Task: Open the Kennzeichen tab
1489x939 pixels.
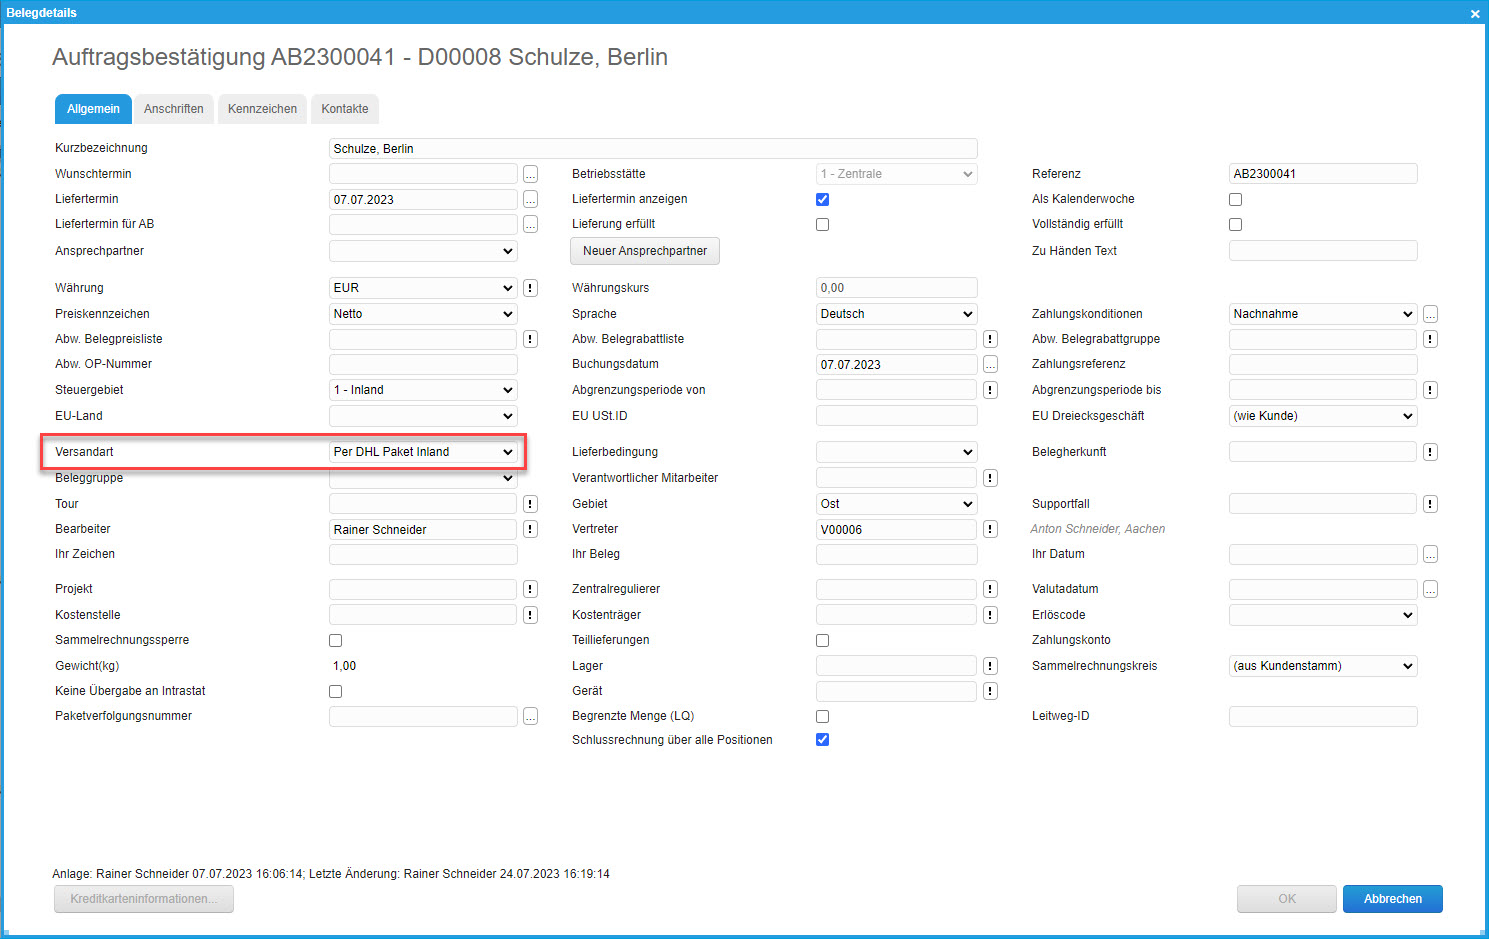Action: [262, 109]
